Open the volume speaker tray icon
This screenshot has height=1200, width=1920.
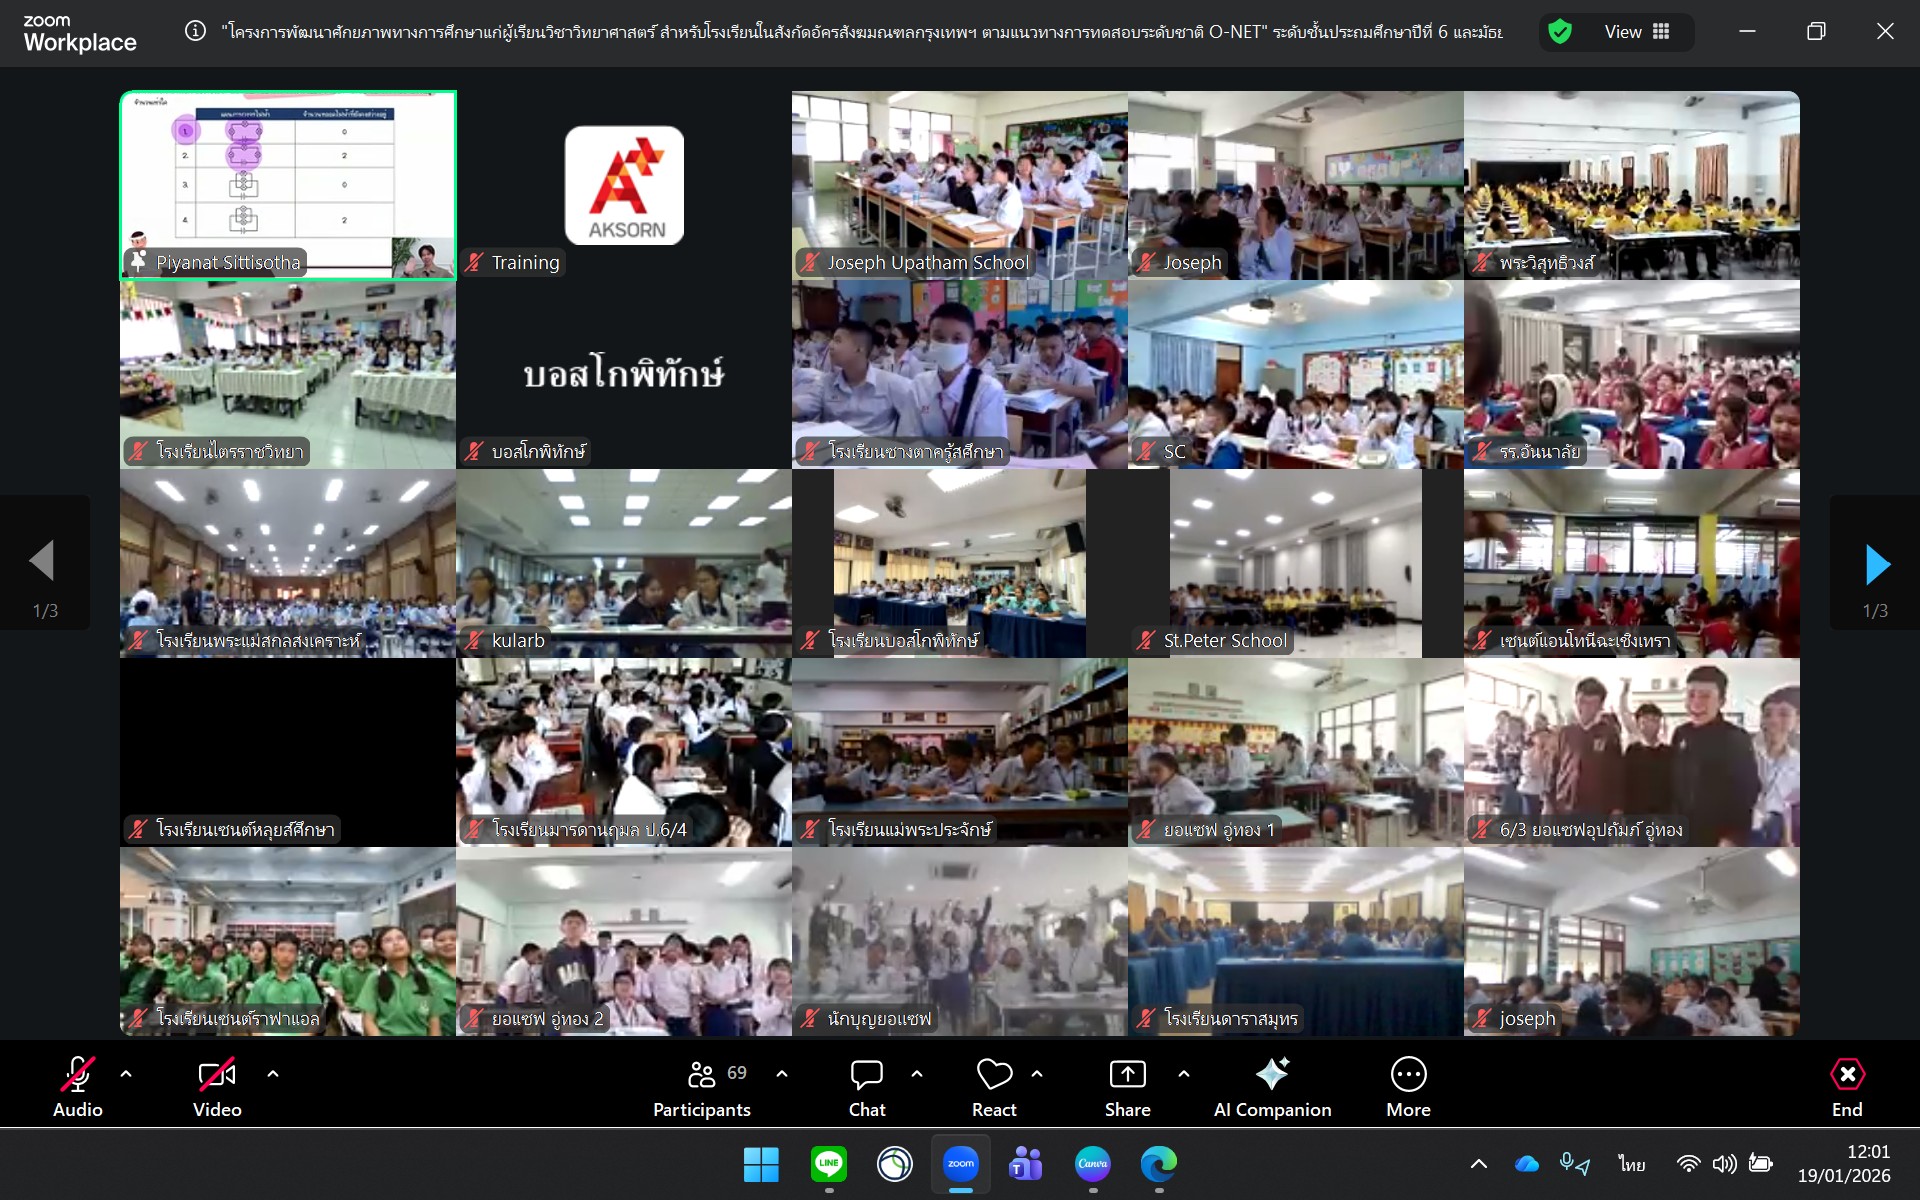[x=1724, y=1164]
